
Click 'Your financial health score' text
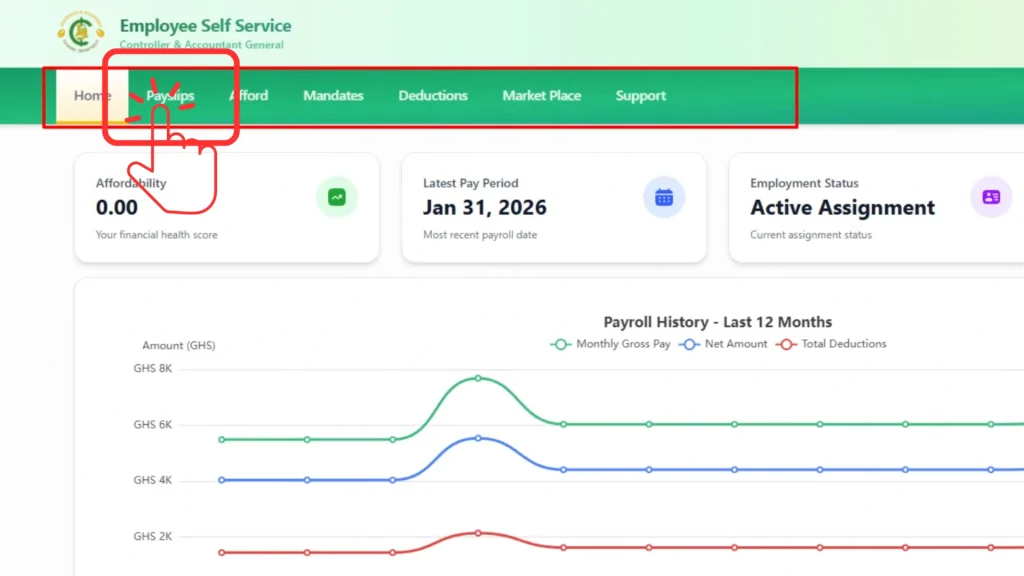(157, 235)
